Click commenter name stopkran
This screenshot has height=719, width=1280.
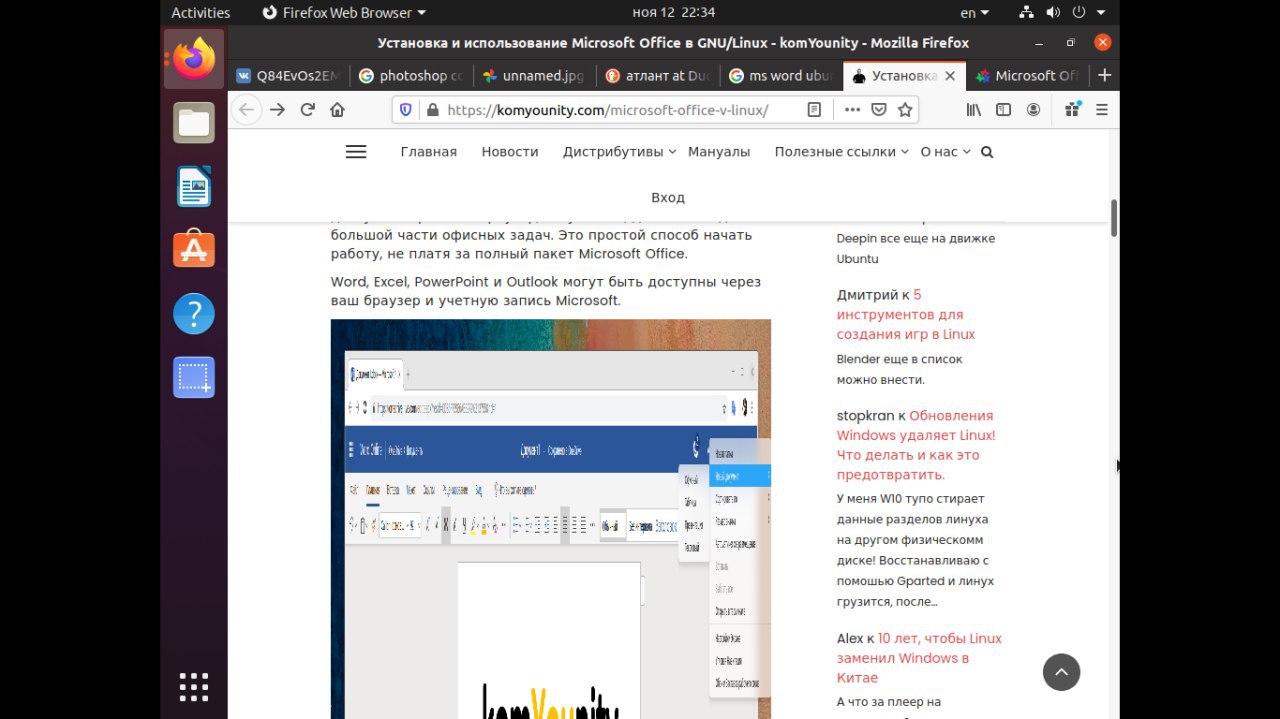coord(866,416)
